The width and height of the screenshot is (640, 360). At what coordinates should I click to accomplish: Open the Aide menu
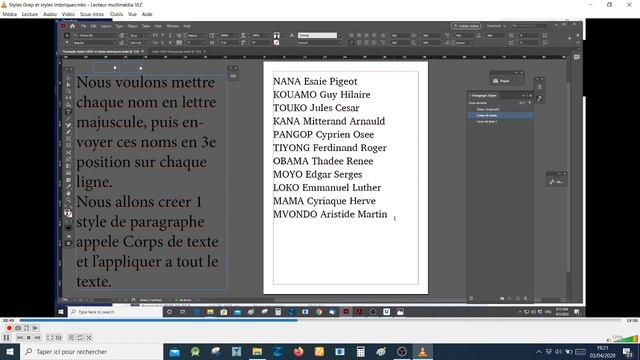point(147,14)
